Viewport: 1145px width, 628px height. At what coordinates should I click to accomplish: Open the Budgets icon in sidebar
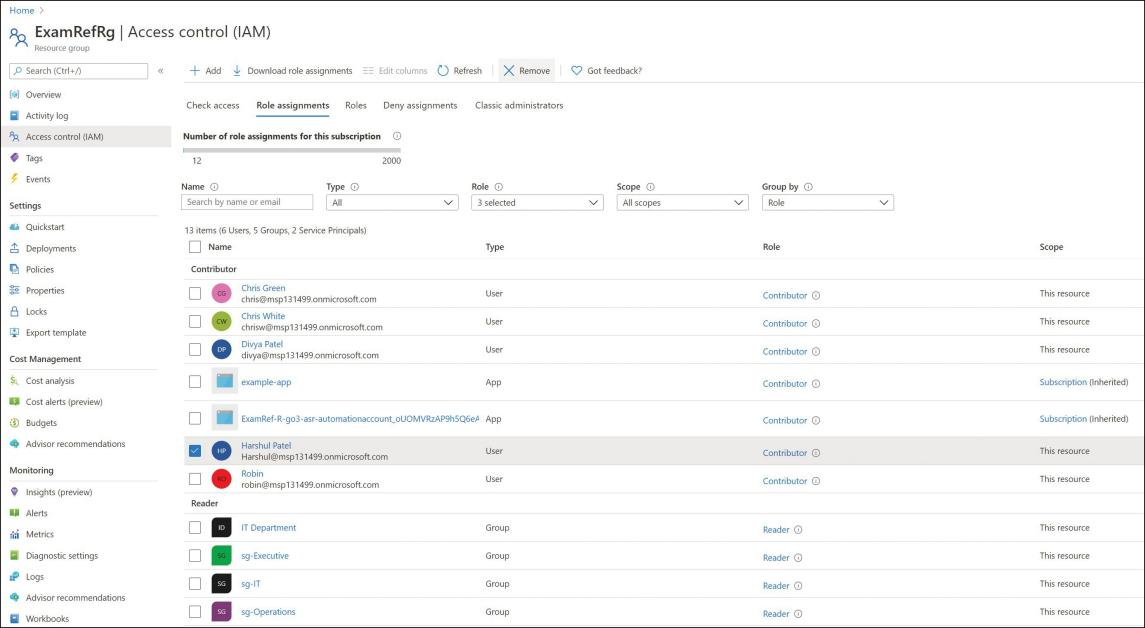(15, 423)
